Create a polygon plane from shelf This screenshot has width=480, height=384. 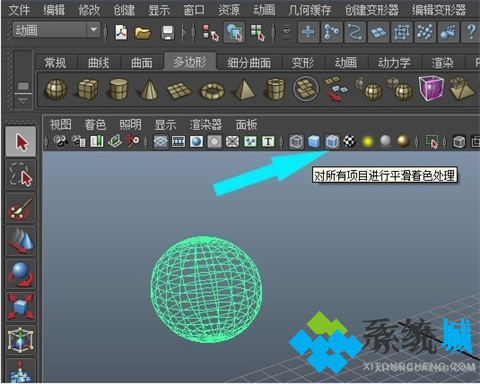coord(179,91)
